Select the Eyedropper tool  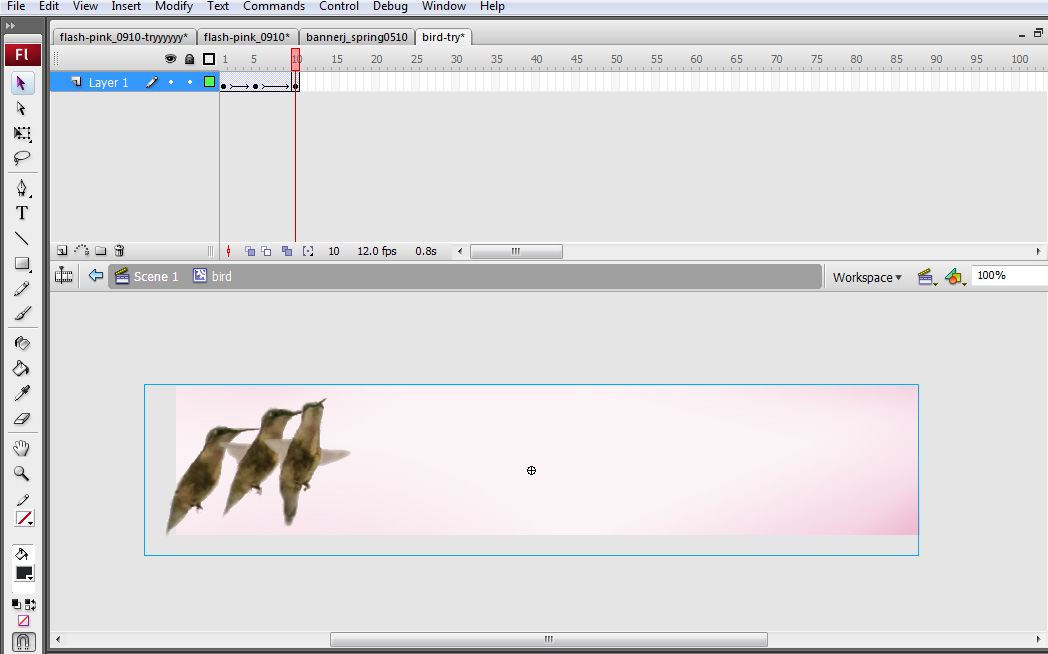pyautogui.click(x=21, y=393)
